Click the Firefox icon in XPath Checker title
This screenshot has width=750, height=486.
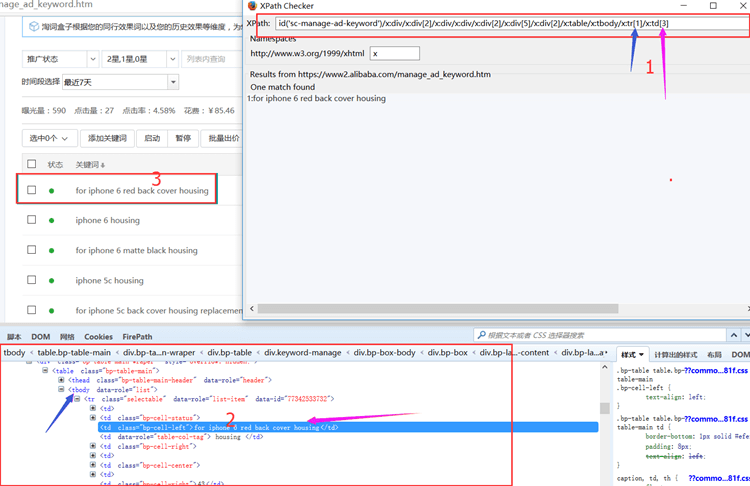click(x=252, y=6)
